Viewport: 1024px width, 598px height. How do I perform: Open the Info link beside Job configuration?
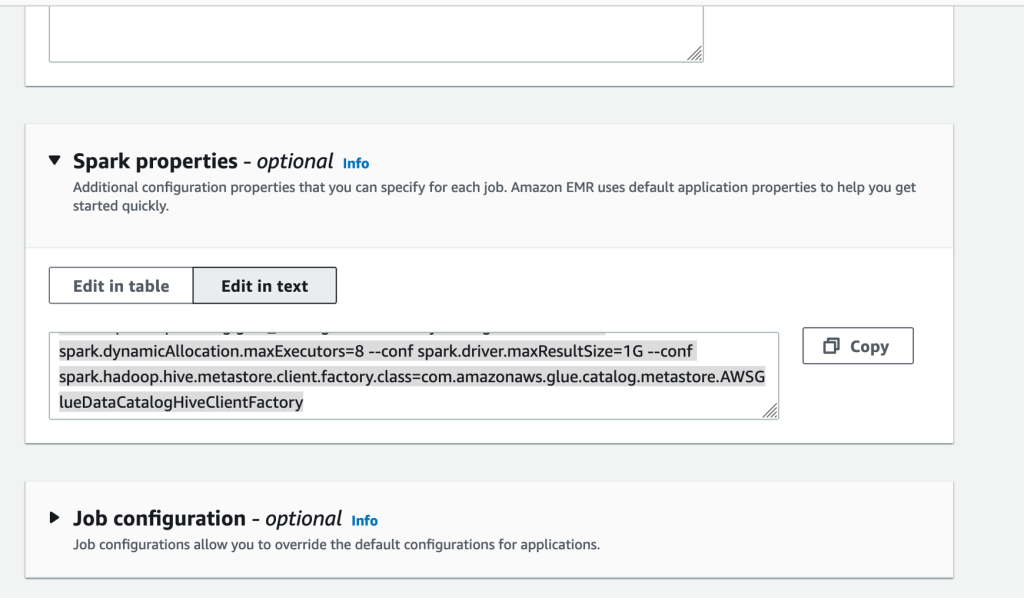click(x=364, y=520)
